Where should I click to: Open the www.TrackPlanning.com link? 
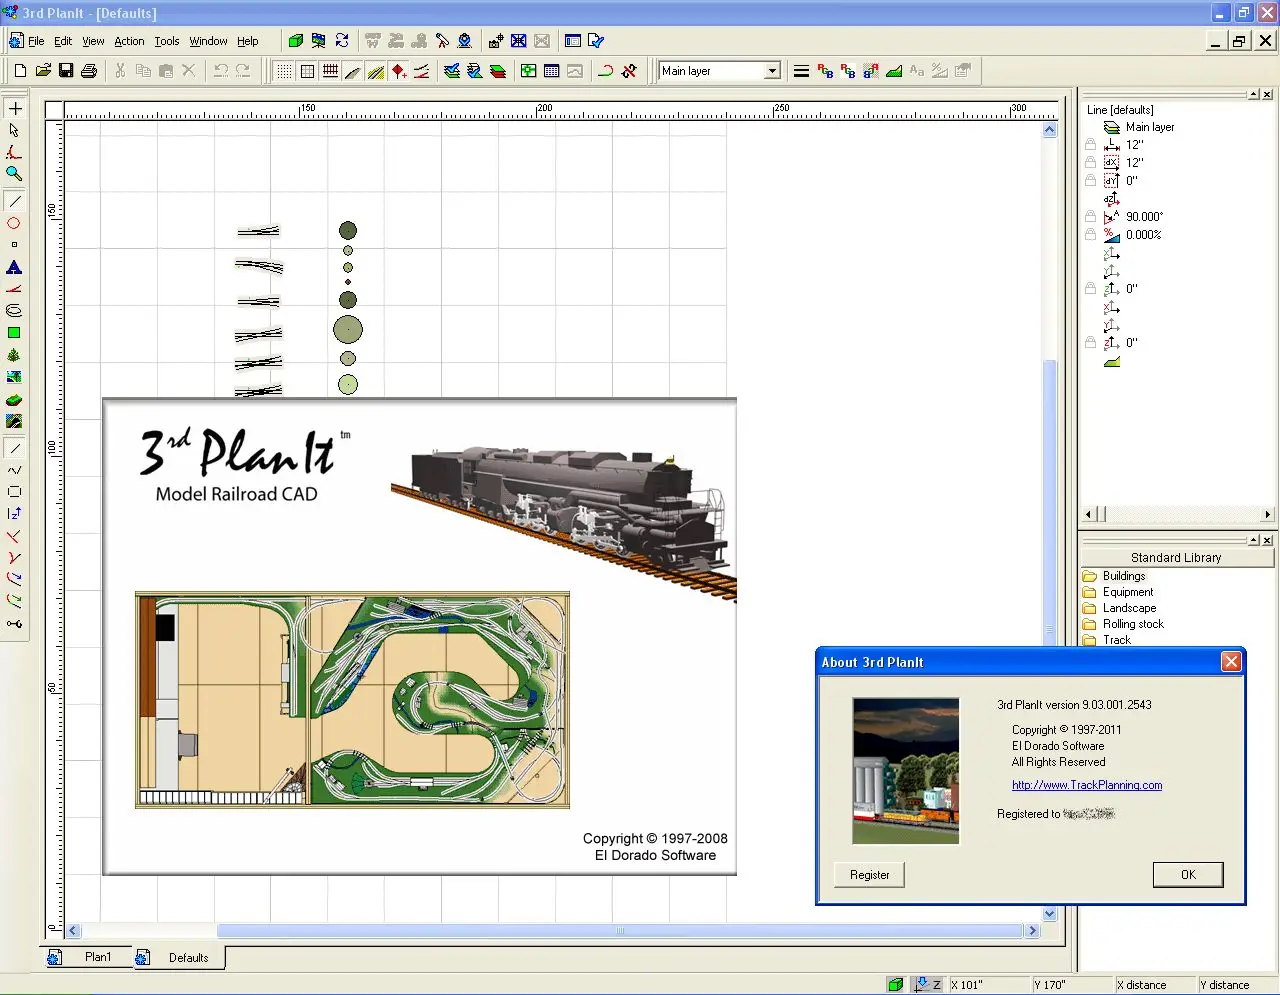(1087, 785)
